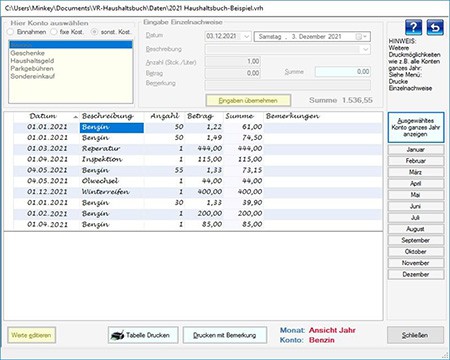
Task: Click the 01.12.2021 date cell
Action: pyautogui.click(x=47, y=192)
